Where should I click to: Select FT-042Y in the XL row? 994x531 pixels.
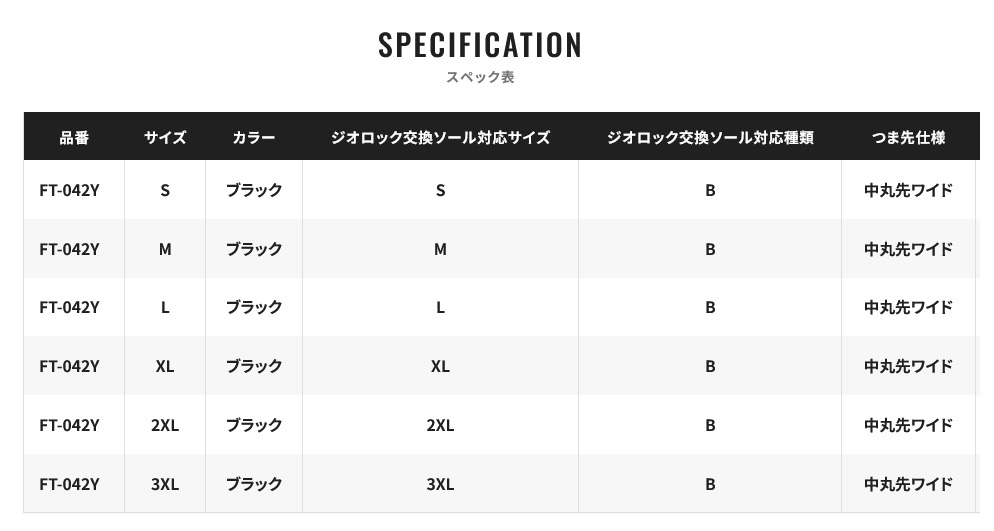coord(69,366)
